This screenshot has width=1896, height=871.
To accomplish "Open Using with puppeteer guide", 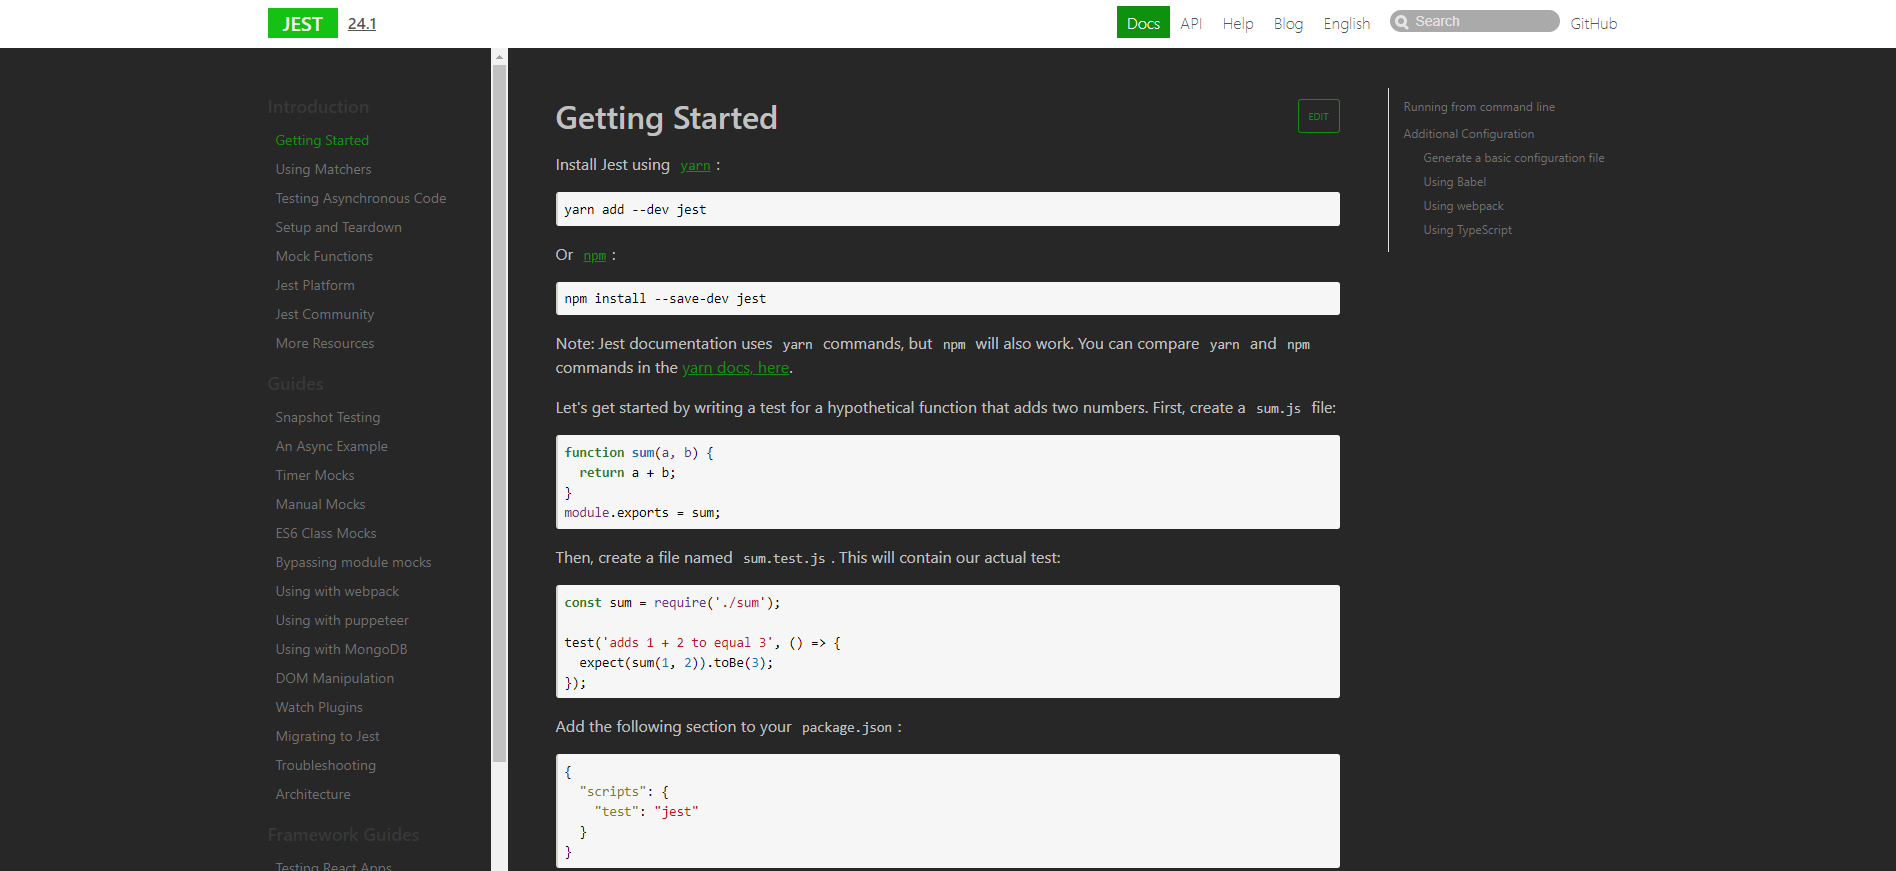I will [342, 620].
